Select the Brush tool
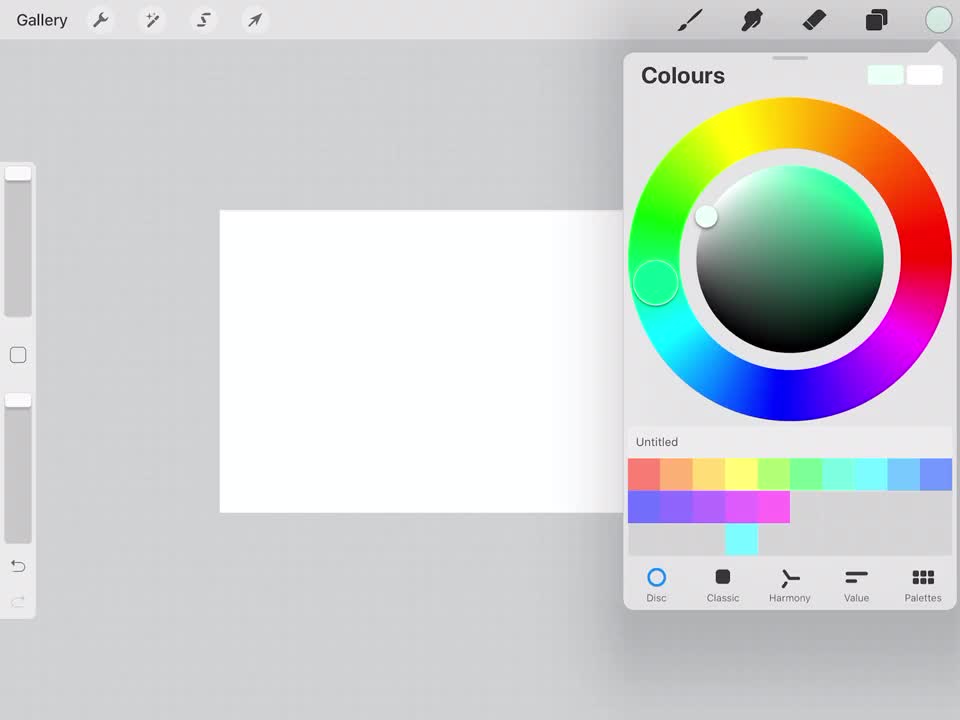The image size is (960, 720). 690,20
